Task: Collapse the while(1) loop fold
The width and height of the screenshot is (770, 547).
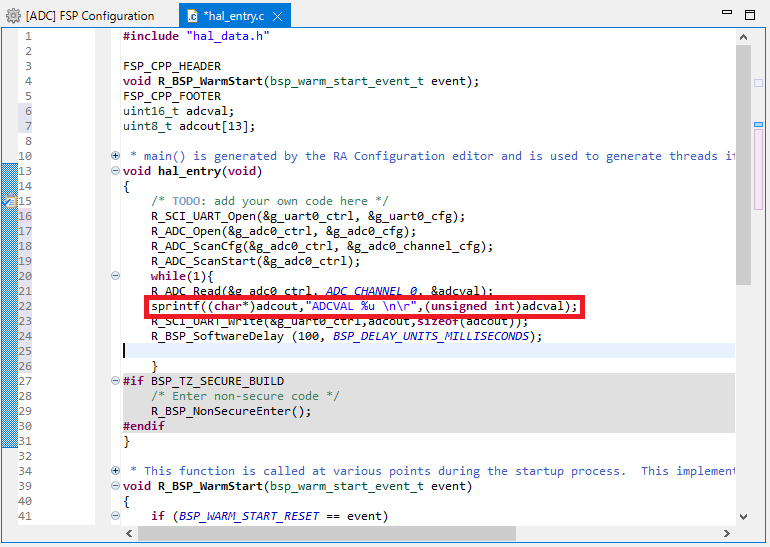Action: click(115, 276)
